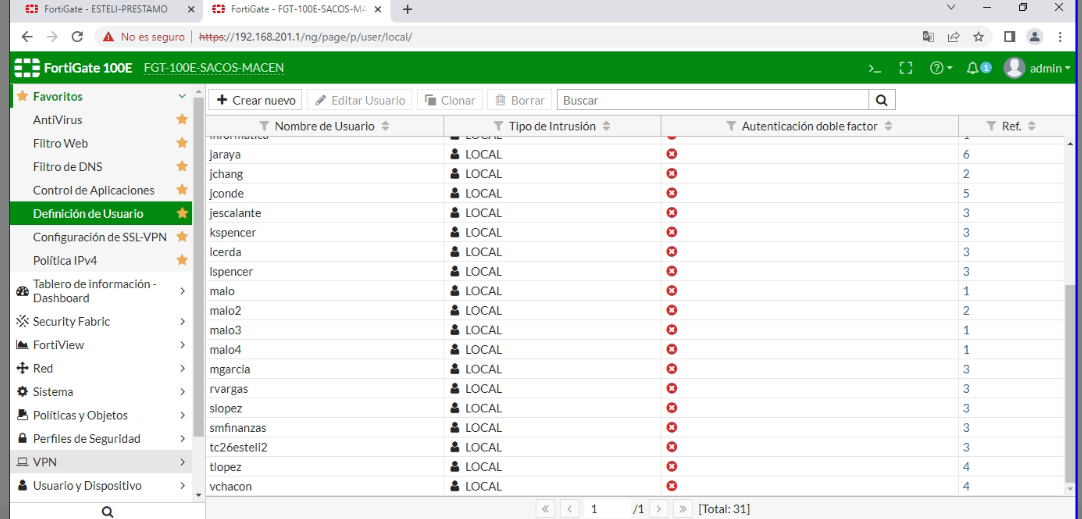Click the user table vertical scrollbar

coord(1071,380)
